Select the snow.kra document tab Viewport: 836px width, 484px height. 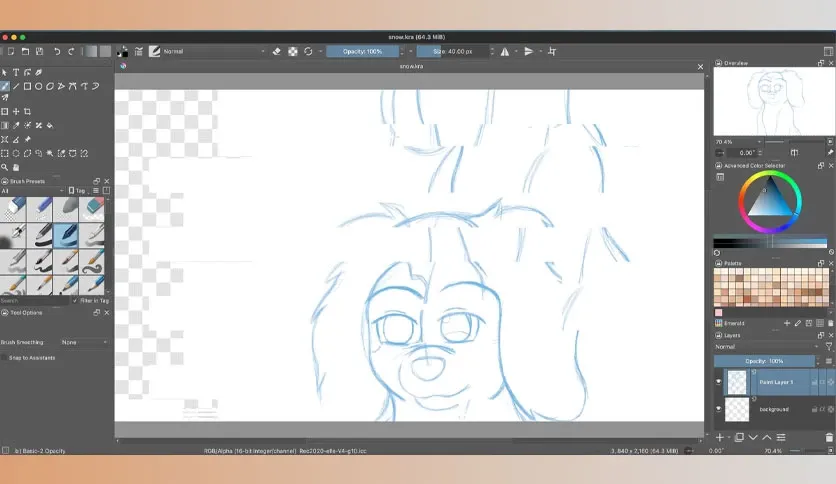[x=411, y=66]
